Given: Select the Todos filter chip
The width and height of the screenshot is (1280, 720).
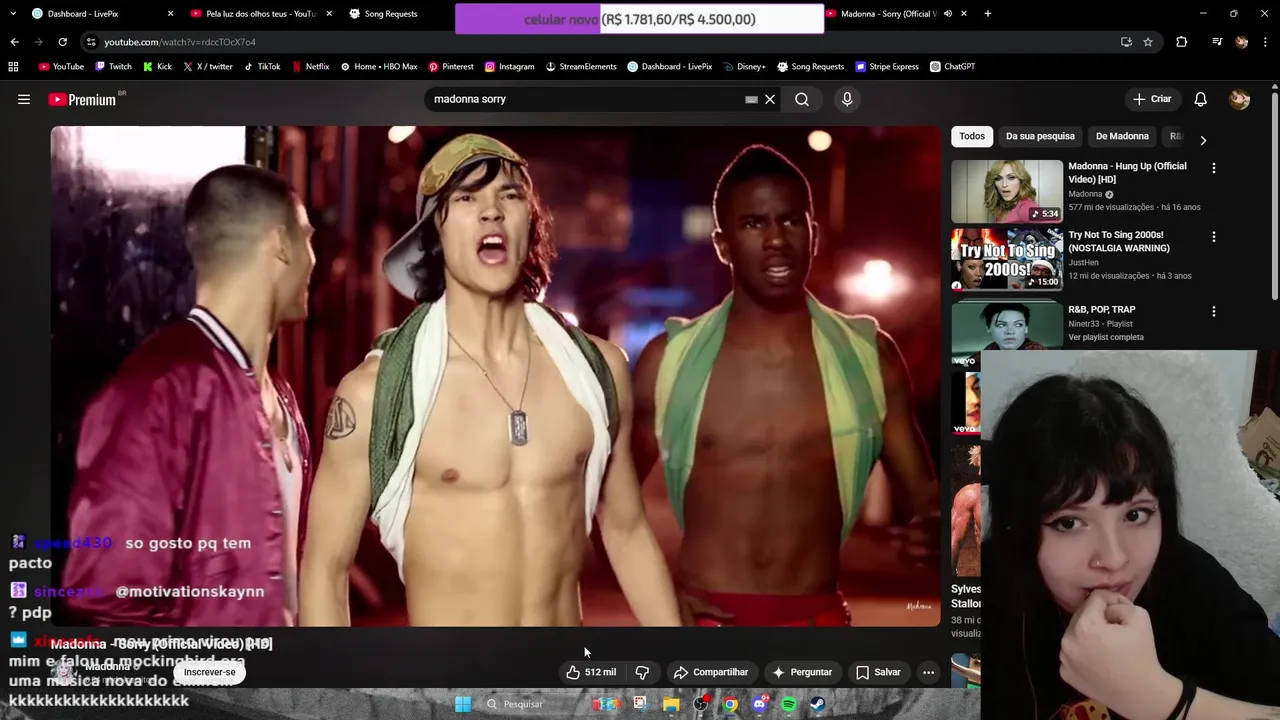Looking at the screenshot, I should [972, 136].
